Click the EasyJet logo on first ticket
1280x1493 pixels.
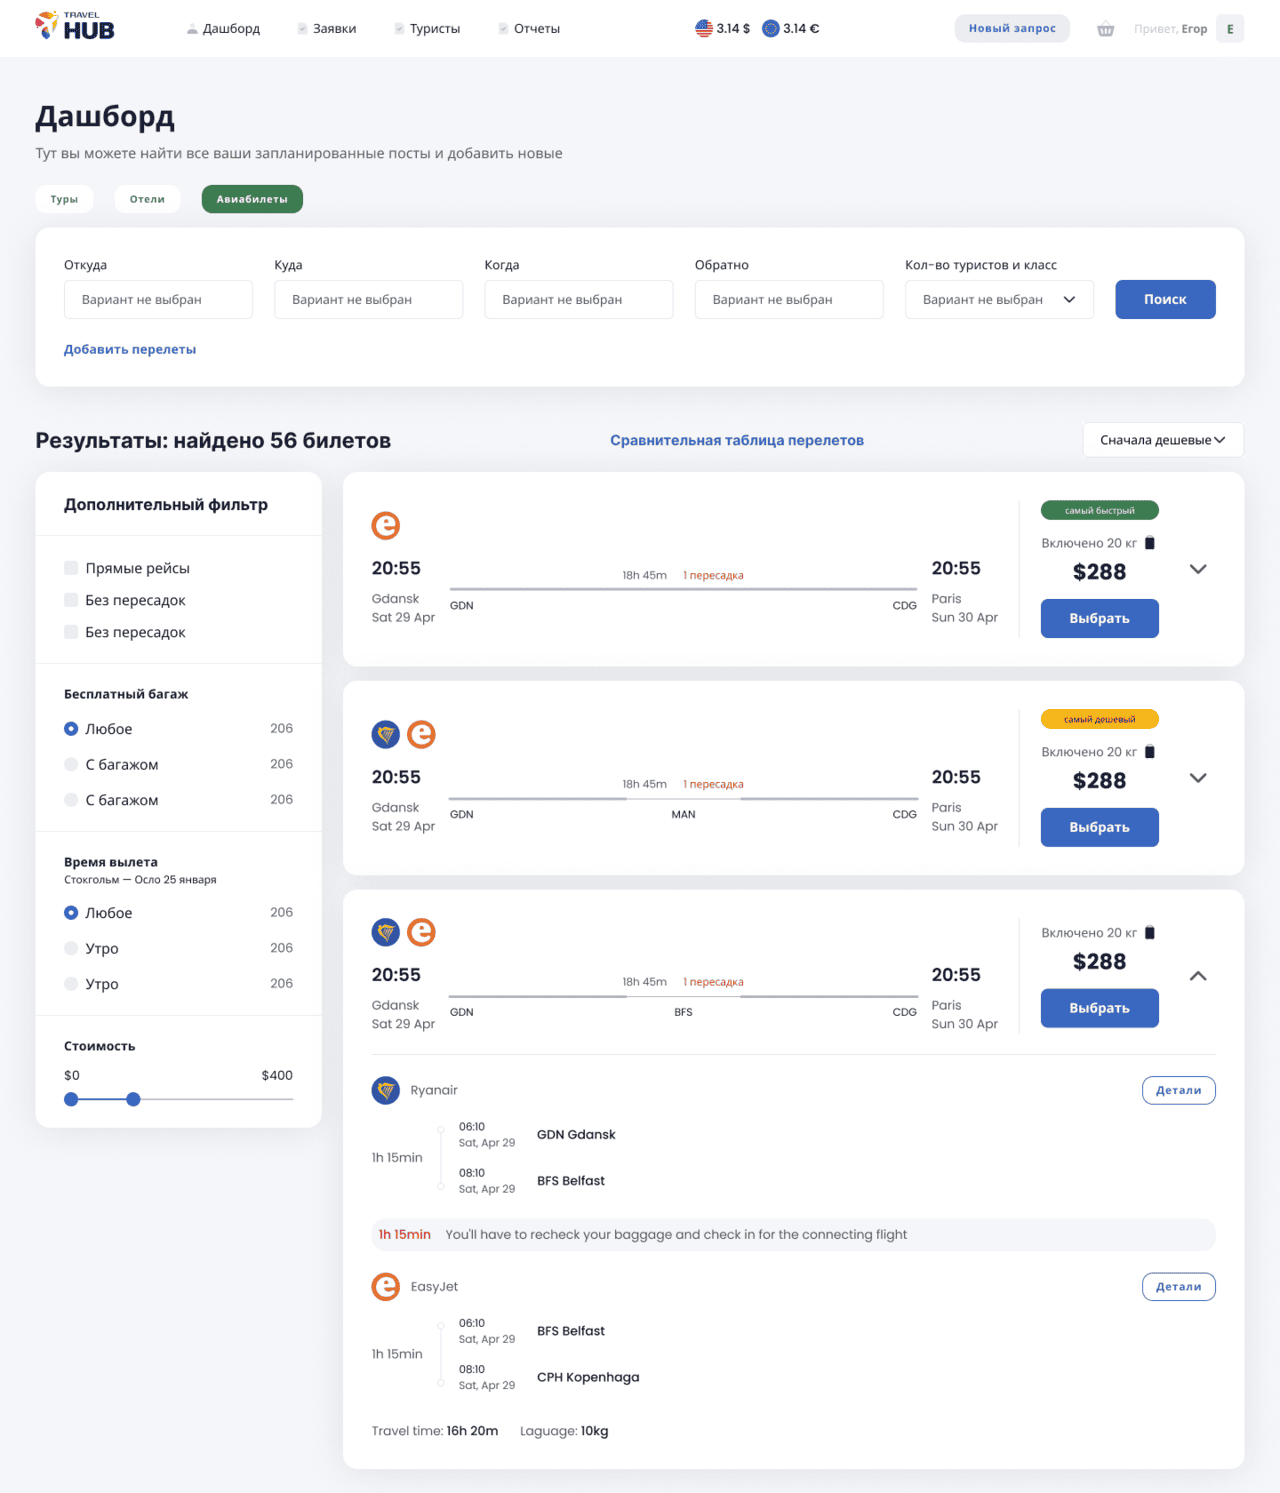point(386,525)
